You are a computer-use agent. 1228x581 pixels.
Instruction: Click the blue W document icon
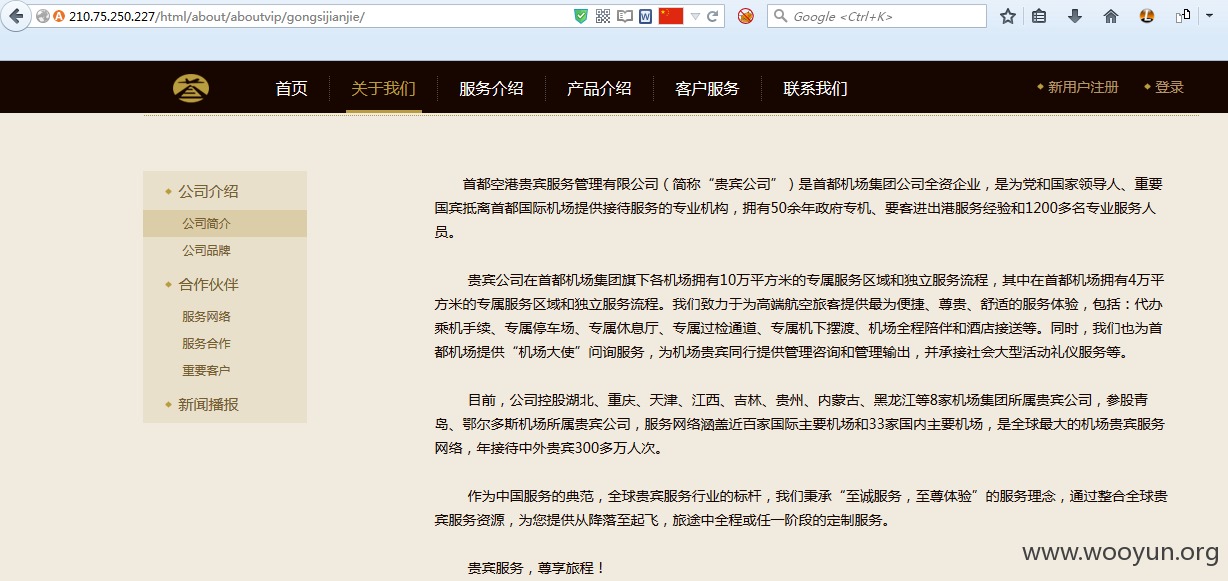[646, 16]
